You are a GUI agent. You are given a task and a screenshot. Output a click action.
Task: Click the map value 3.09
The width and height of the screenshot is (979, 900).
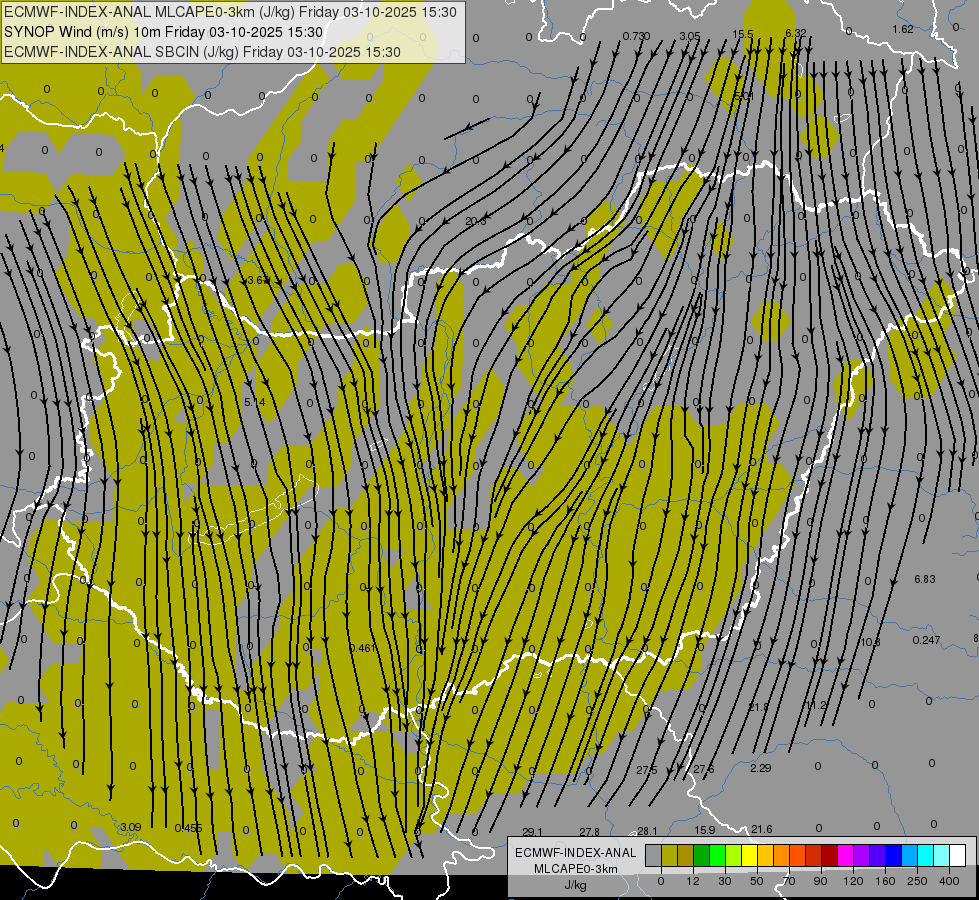(x=130, y=827)
